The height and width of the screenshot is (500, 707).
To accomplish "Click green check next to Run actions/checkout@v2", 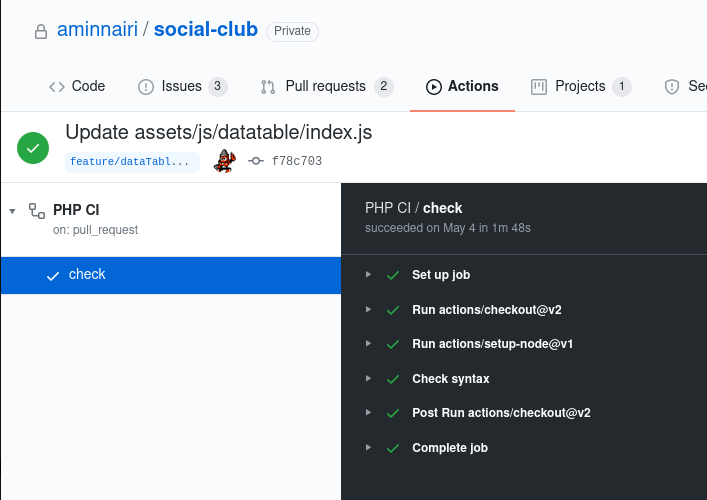I will tap(393, 310).
